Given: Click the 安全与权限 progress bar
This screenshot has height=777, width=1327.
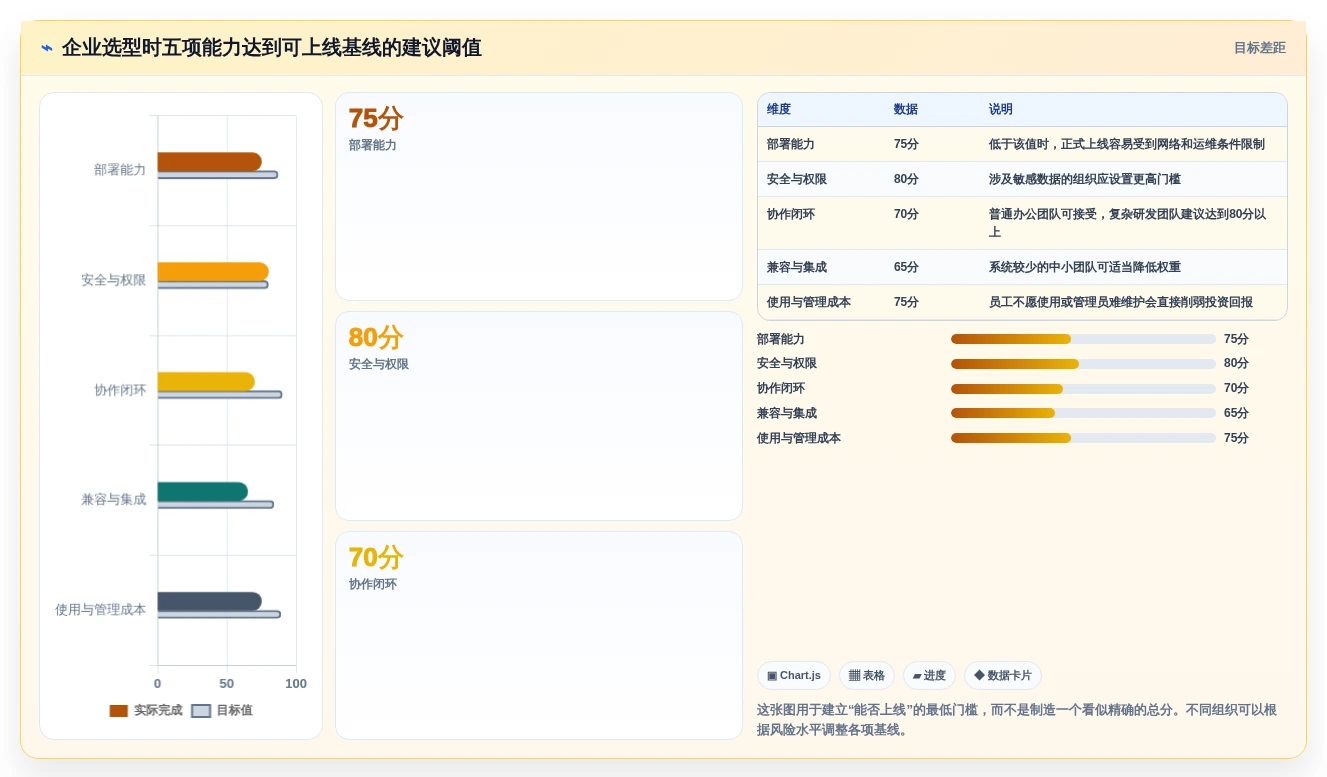Looking at the screenshot, I should tap(1083, 364).
